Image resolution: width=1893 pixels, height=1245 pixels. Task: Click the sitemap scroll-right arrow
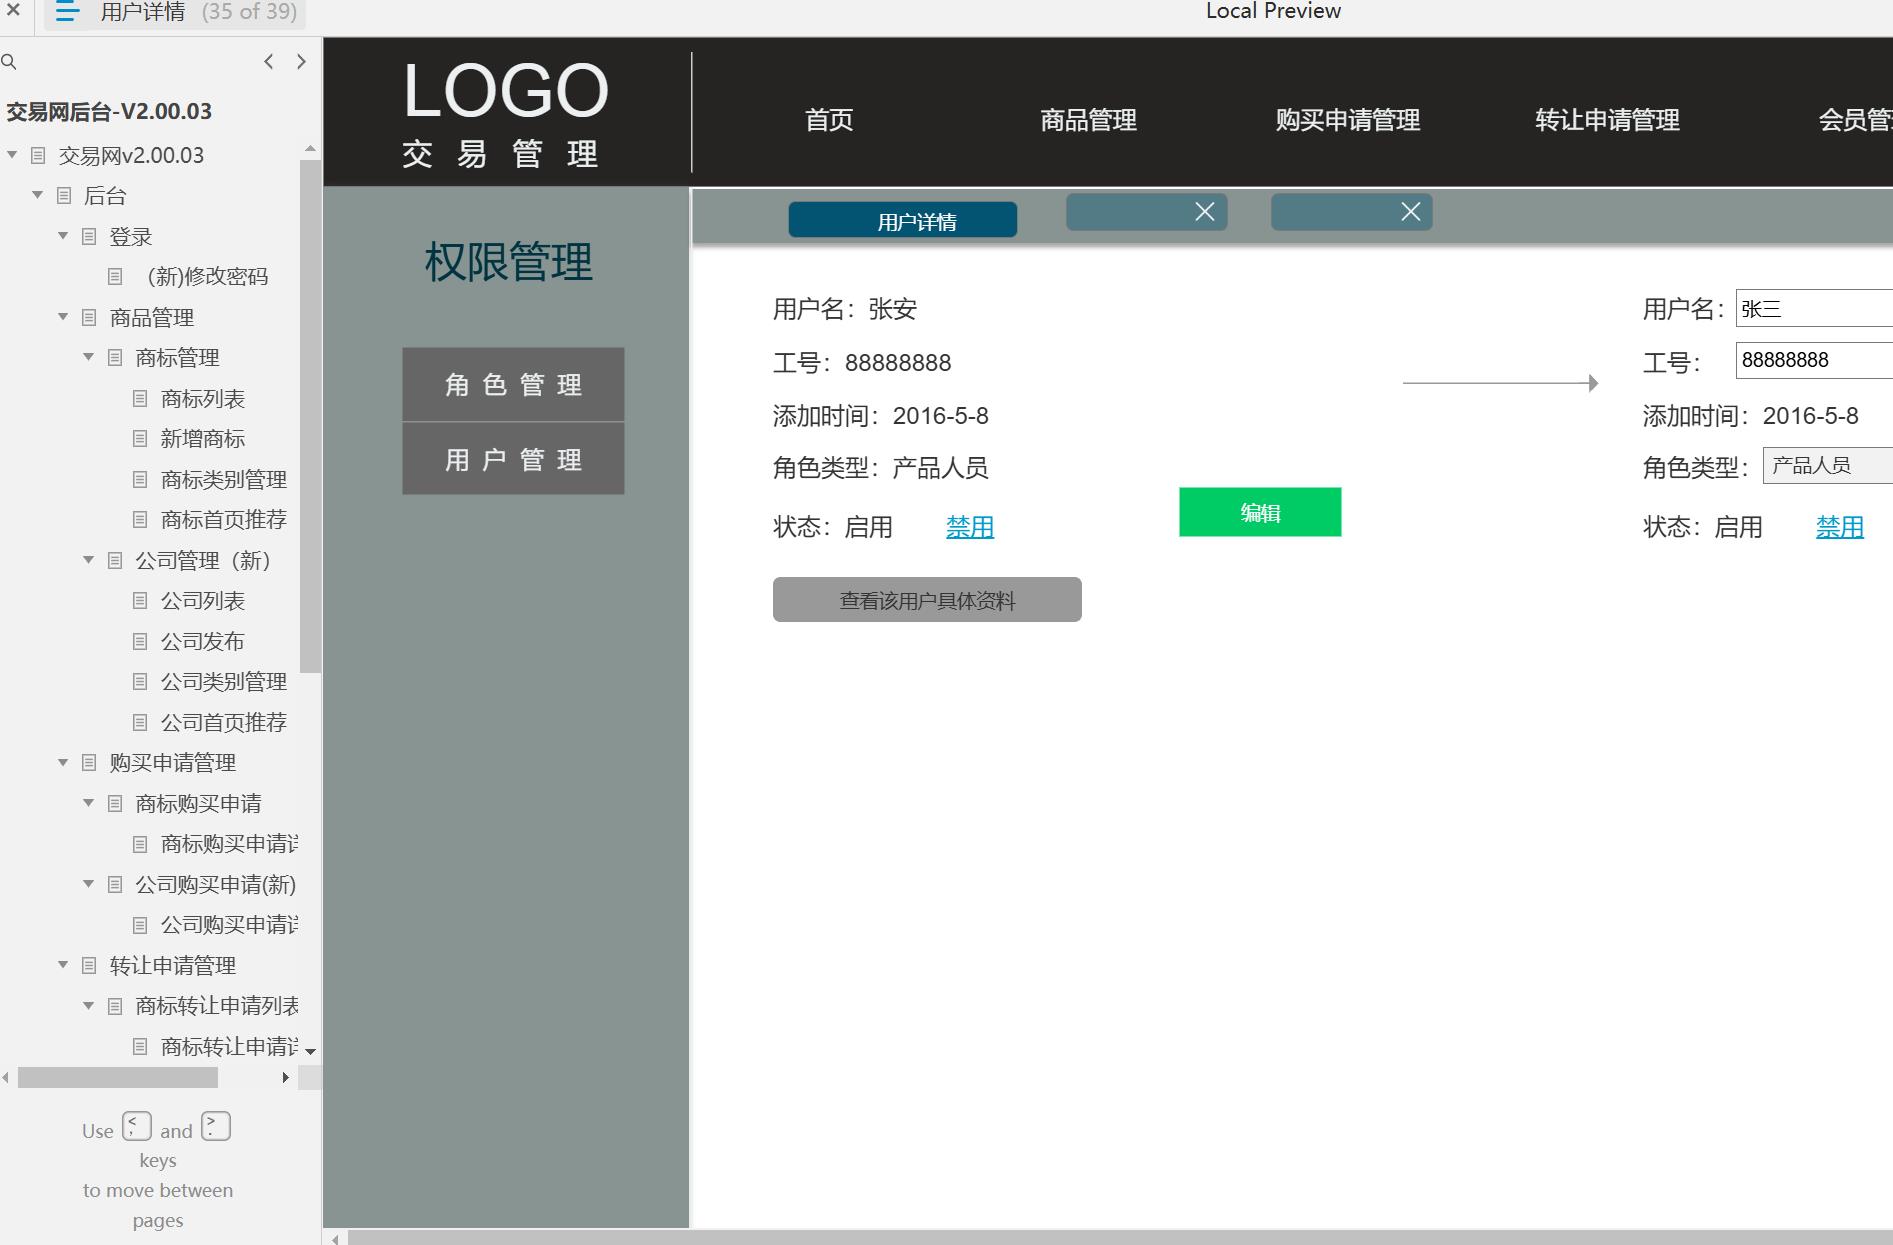(x=285, y=1077)
